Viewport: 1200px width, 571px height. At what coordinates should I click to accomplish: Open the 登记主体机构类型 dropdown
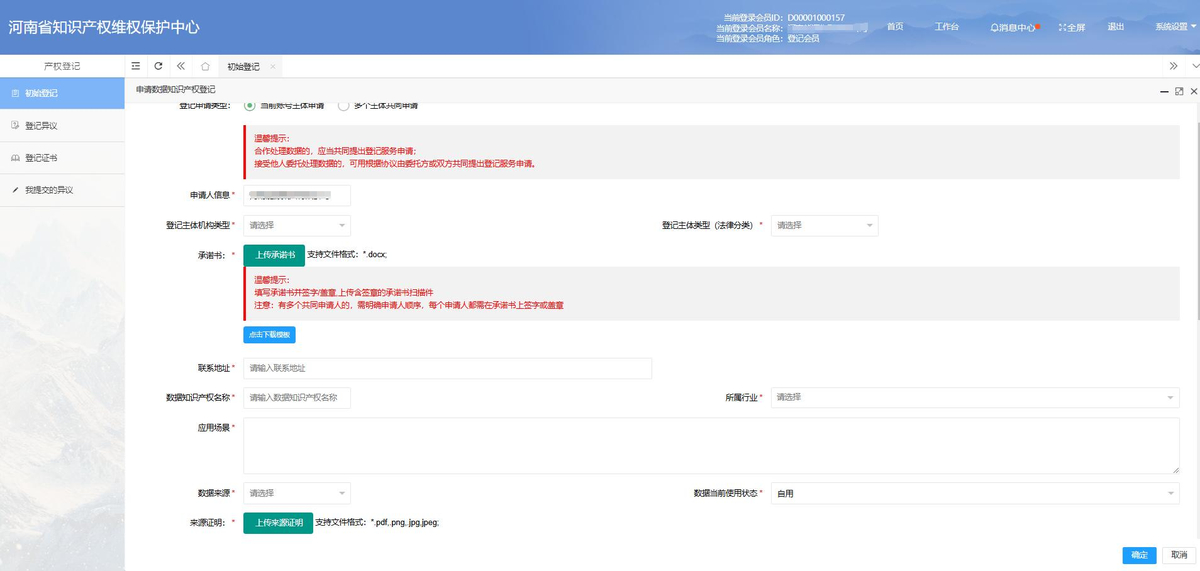(296, 225)
